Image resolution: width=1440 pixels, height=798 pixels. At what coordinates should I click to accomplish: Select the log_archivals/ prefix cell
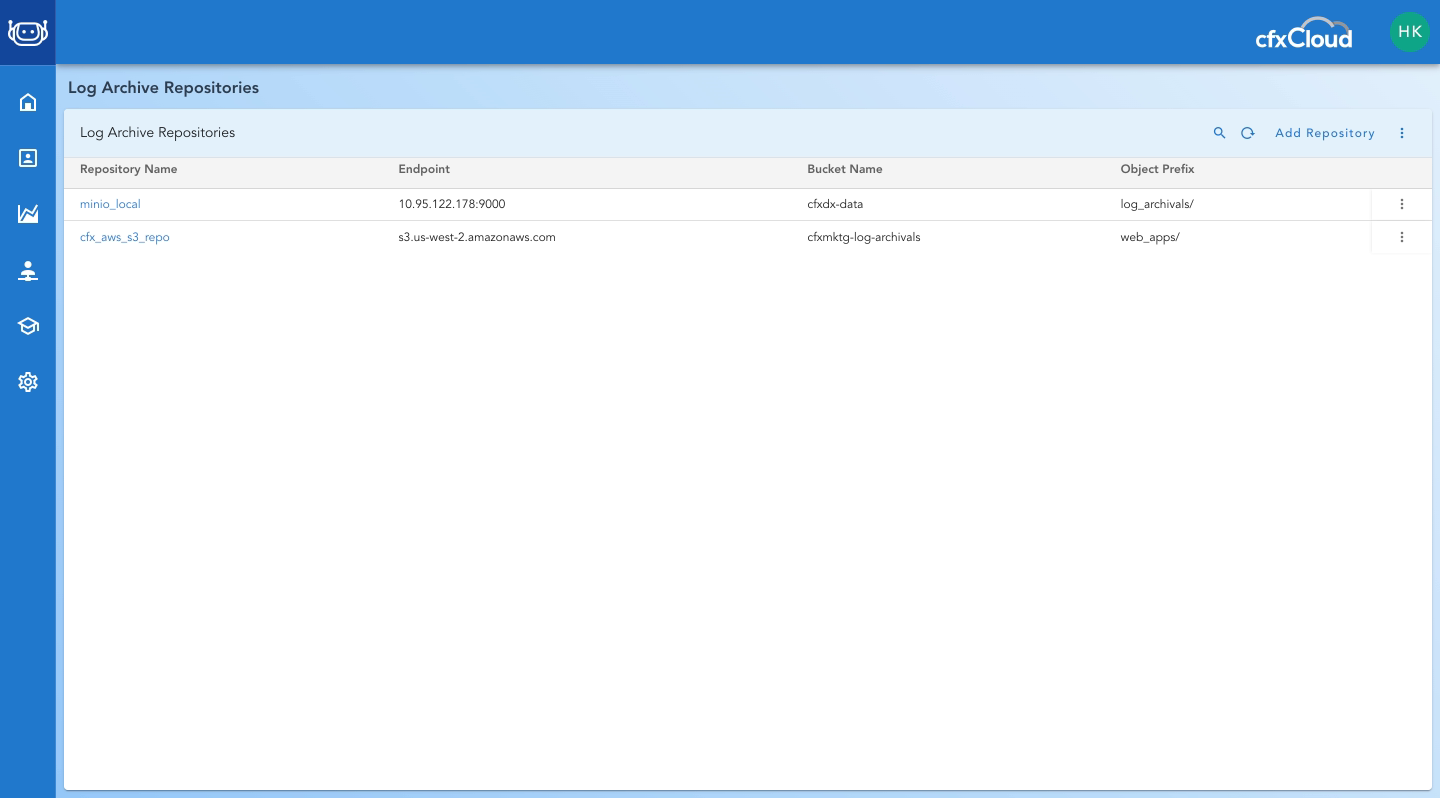[x=1157, y=204]
